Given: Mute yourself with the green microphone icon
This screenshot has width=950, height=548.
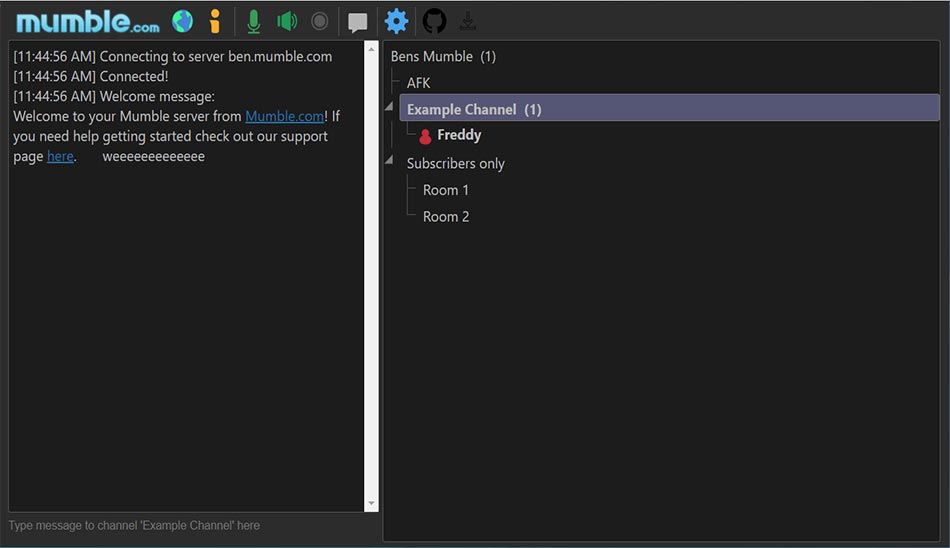Looking at the screenshot, I should click(254, 22).
